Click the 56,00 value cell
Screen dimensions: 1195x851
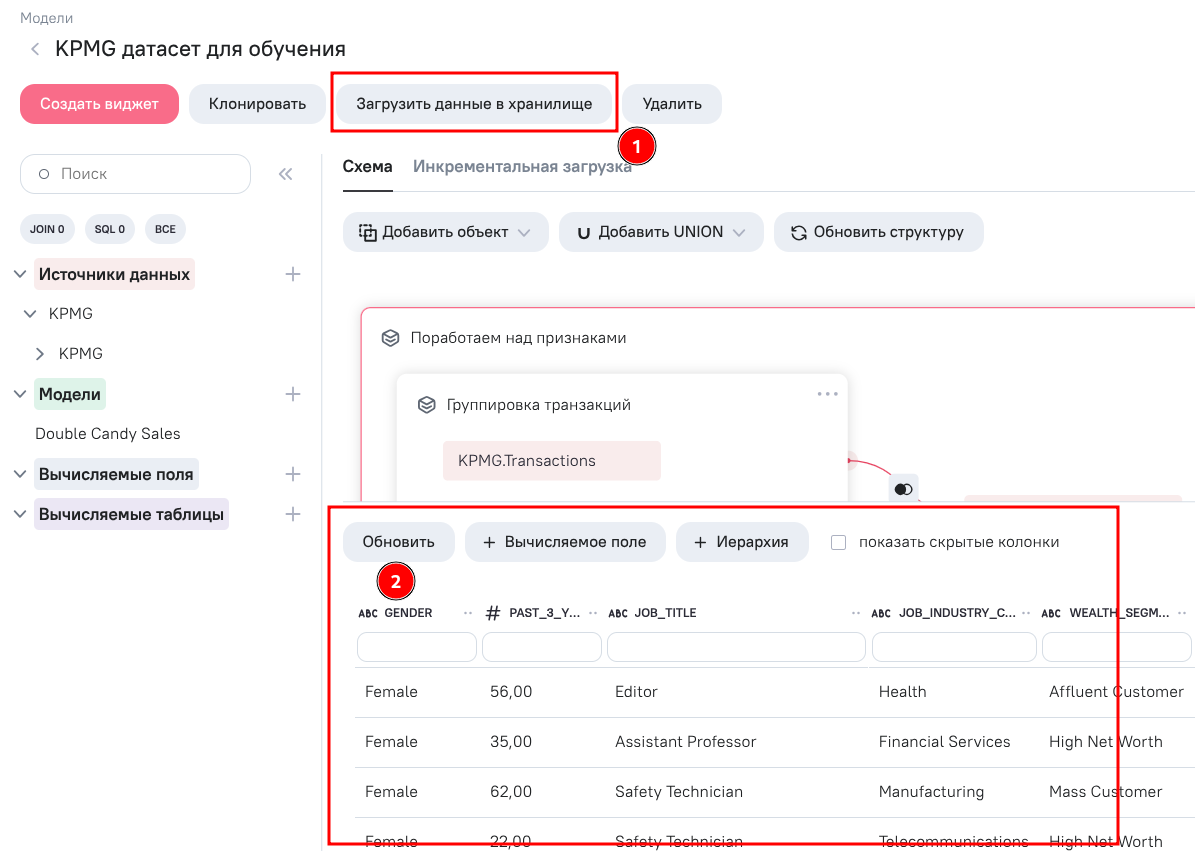coord(511,692)
